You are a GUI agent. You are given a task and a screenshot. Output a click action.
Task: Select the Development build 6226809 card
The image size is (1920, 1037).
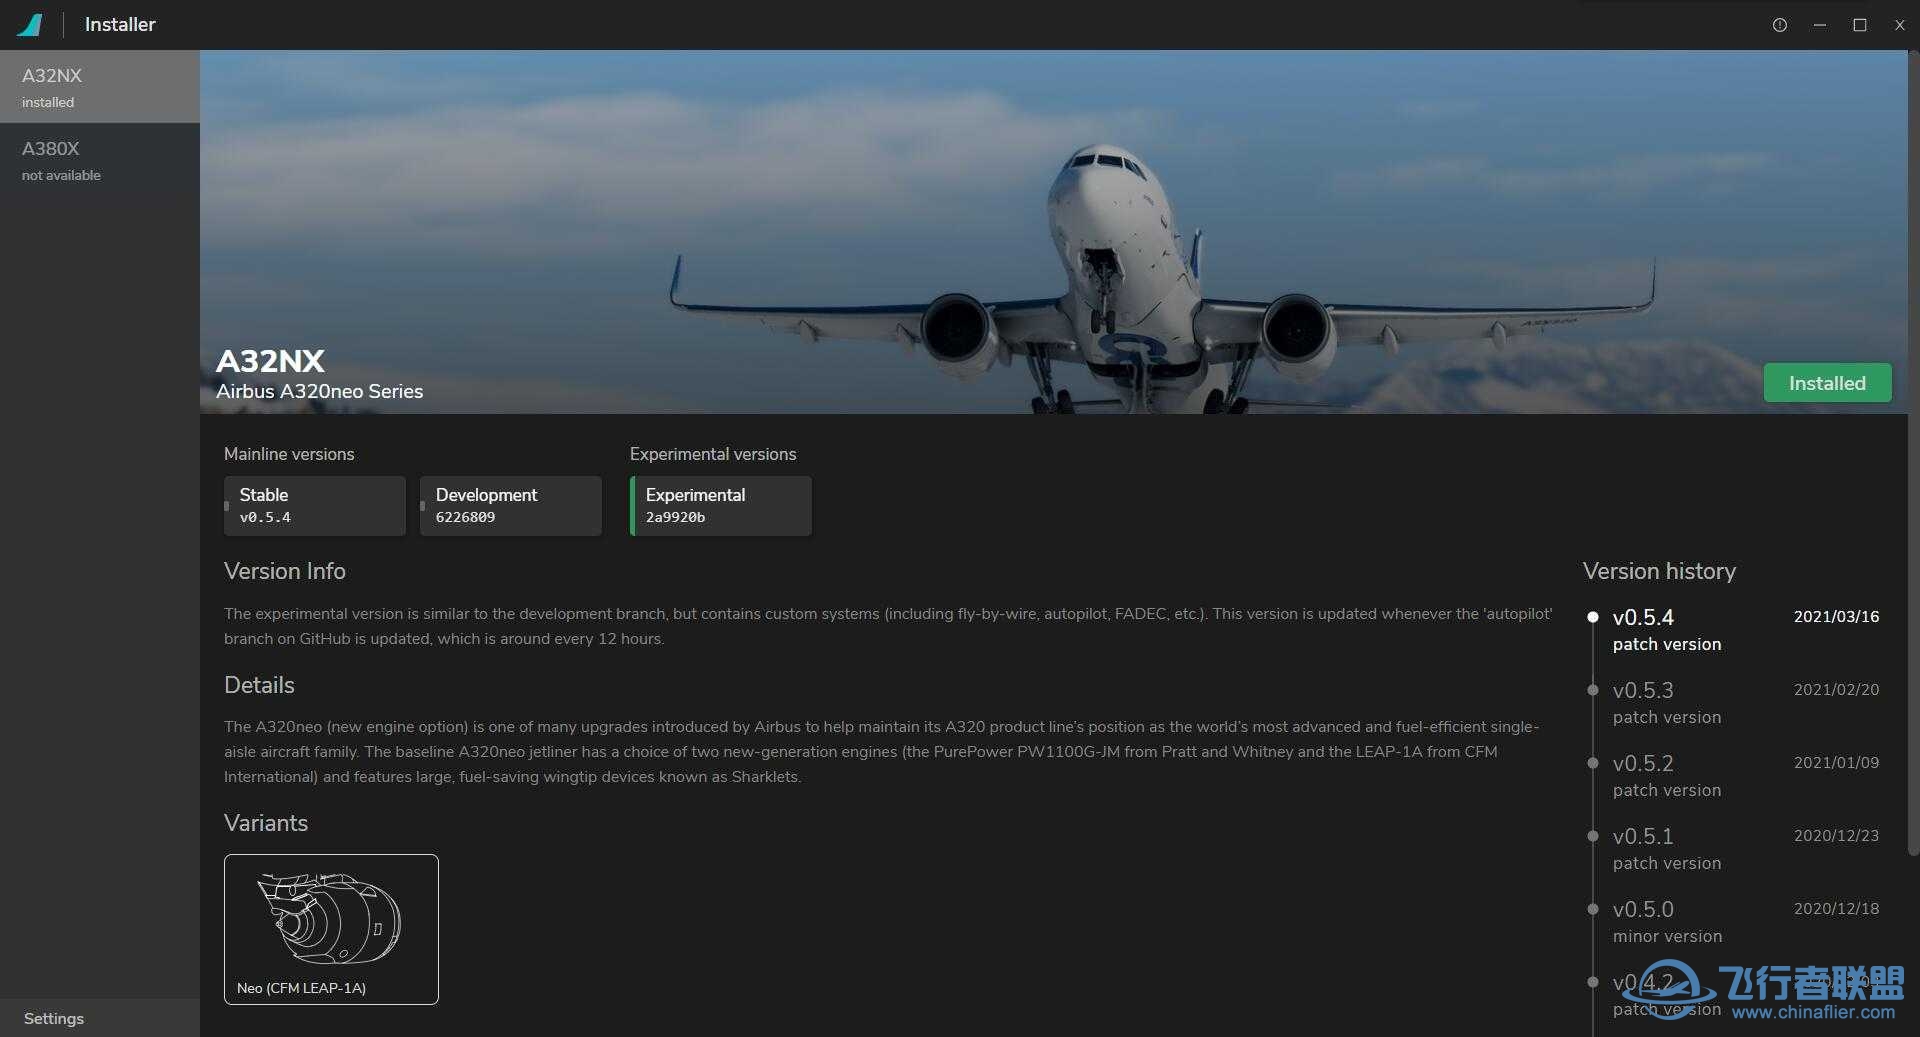tap(510, 506)
